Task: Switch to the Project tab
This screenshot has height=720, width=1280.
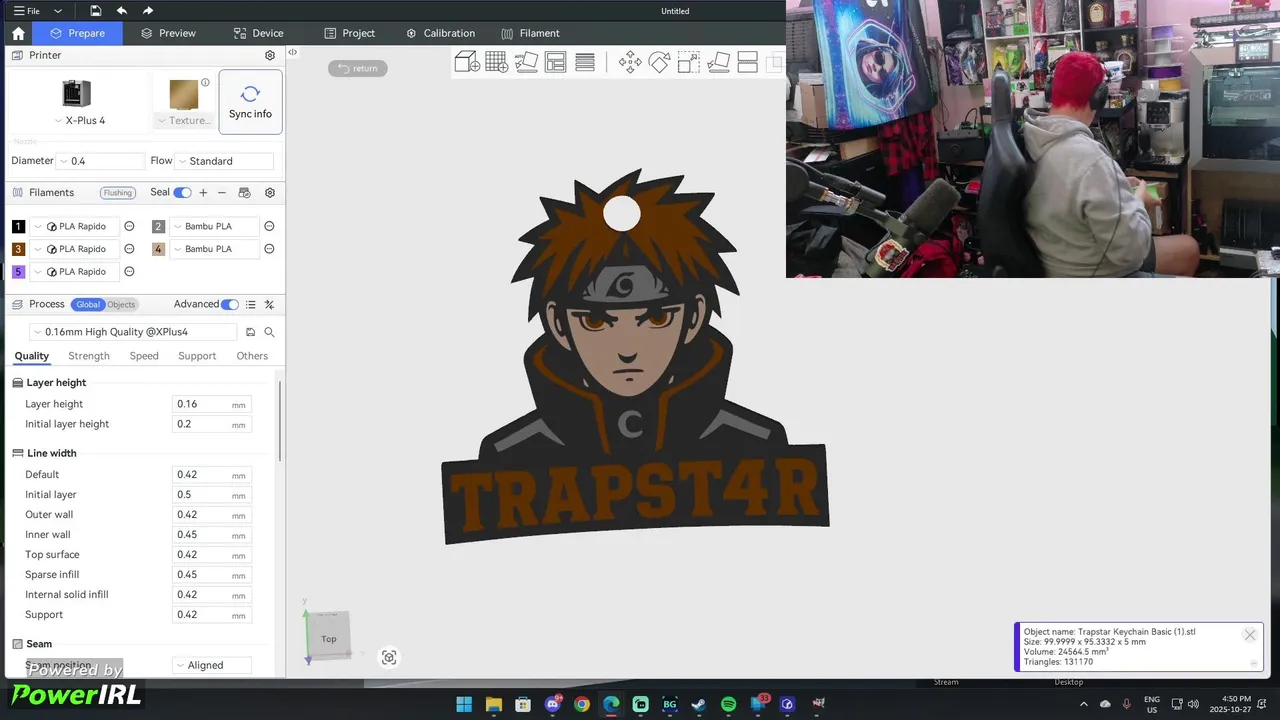Action: pyautogui.click(x=350, y=33)
